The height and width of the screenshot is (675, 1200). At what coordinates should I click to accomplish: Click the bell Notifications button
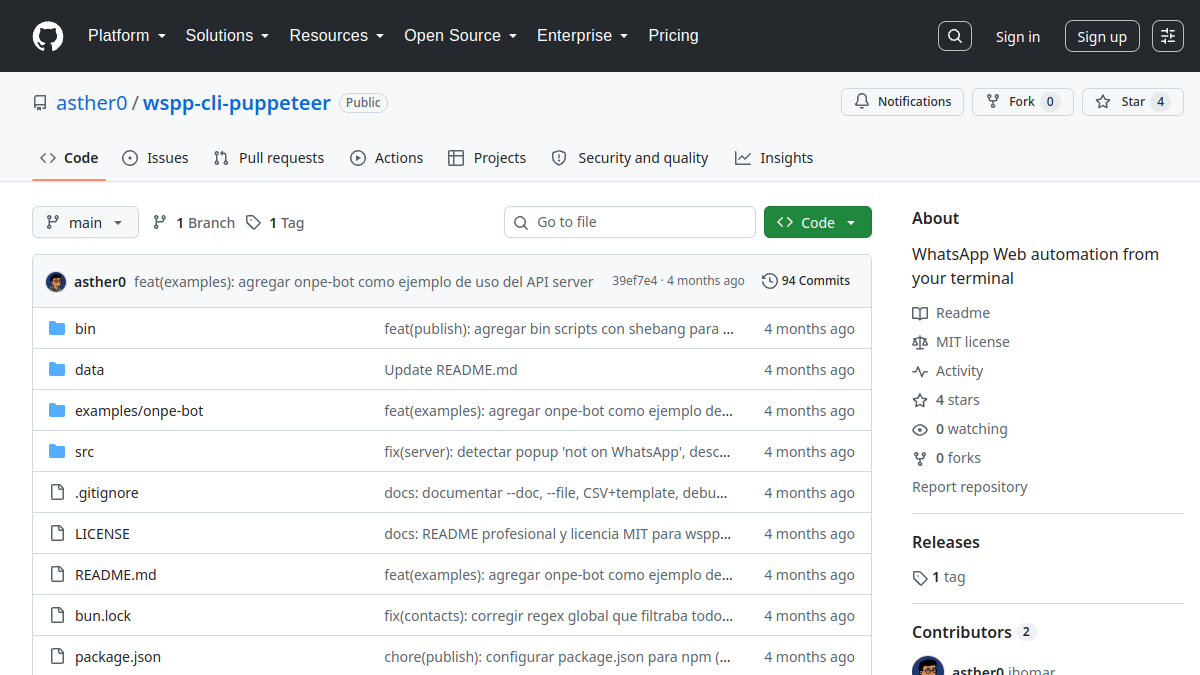[903, 102]
